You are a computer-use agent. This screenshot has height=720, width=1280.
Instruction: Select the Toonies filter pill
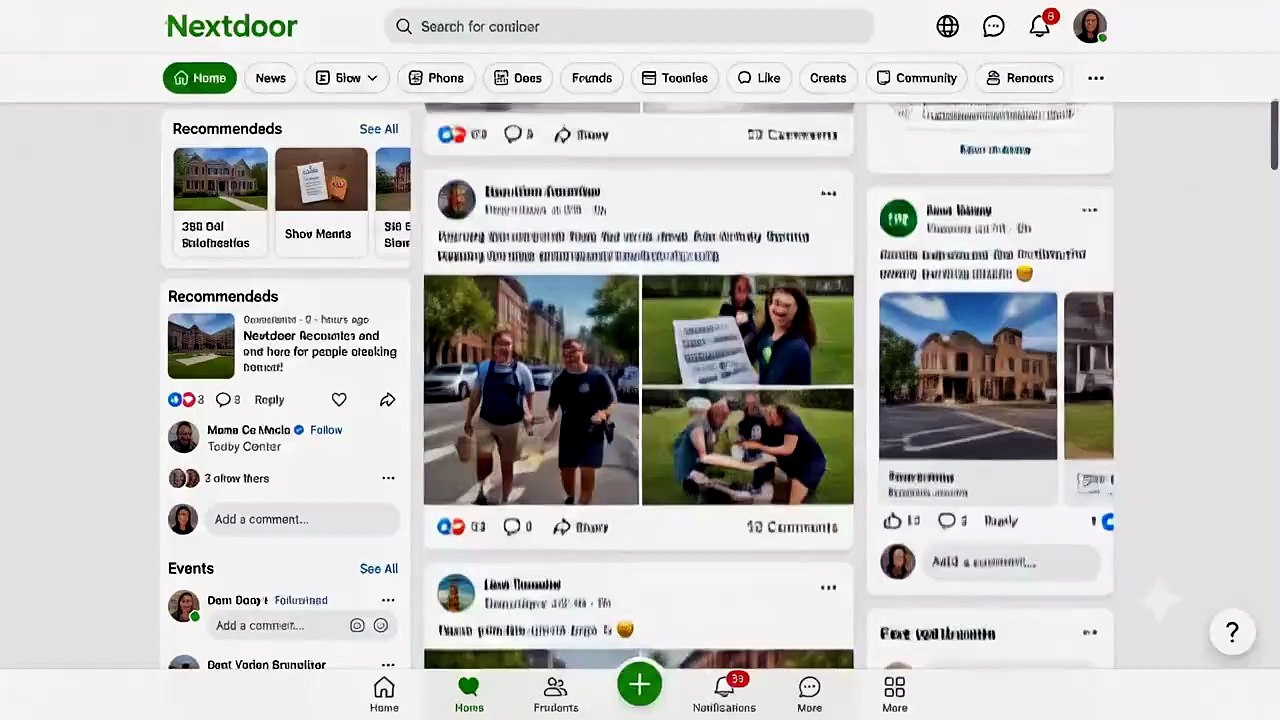675,78
